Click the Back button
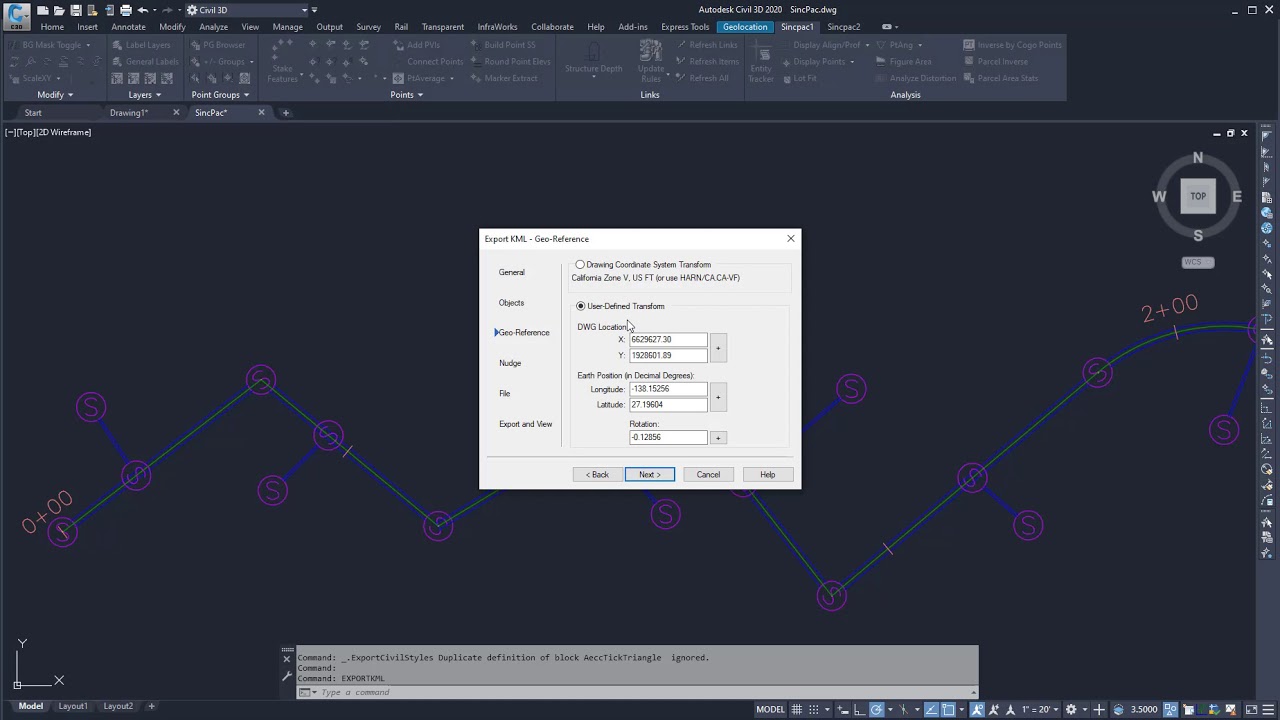Viewport: 1280px width, 720px height. tap(597, 475)
